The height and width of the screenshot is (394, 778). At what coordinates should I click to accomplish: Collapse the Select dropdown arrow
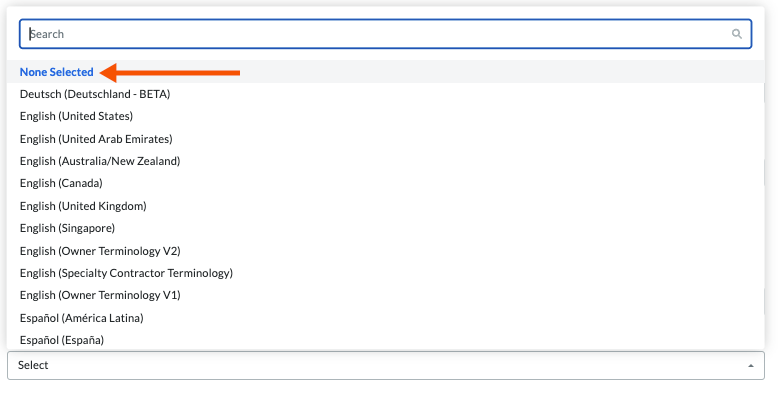[x=751, y=366]
